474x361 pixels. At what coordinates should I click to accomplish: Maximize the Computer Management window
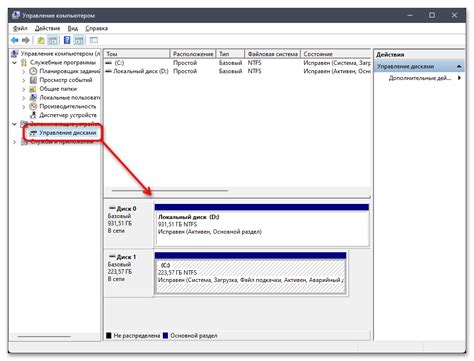click(x=432, y=15)
